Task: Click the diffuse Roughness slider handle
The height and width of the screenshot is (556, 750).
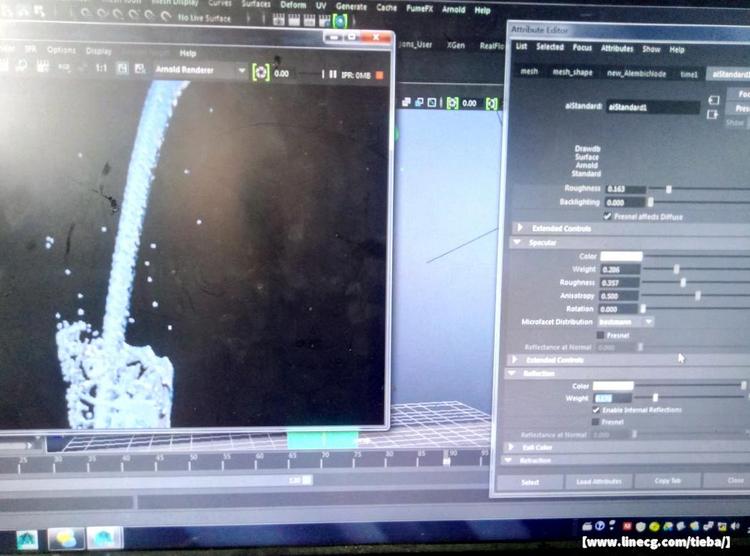Action: tap(669, 189)
